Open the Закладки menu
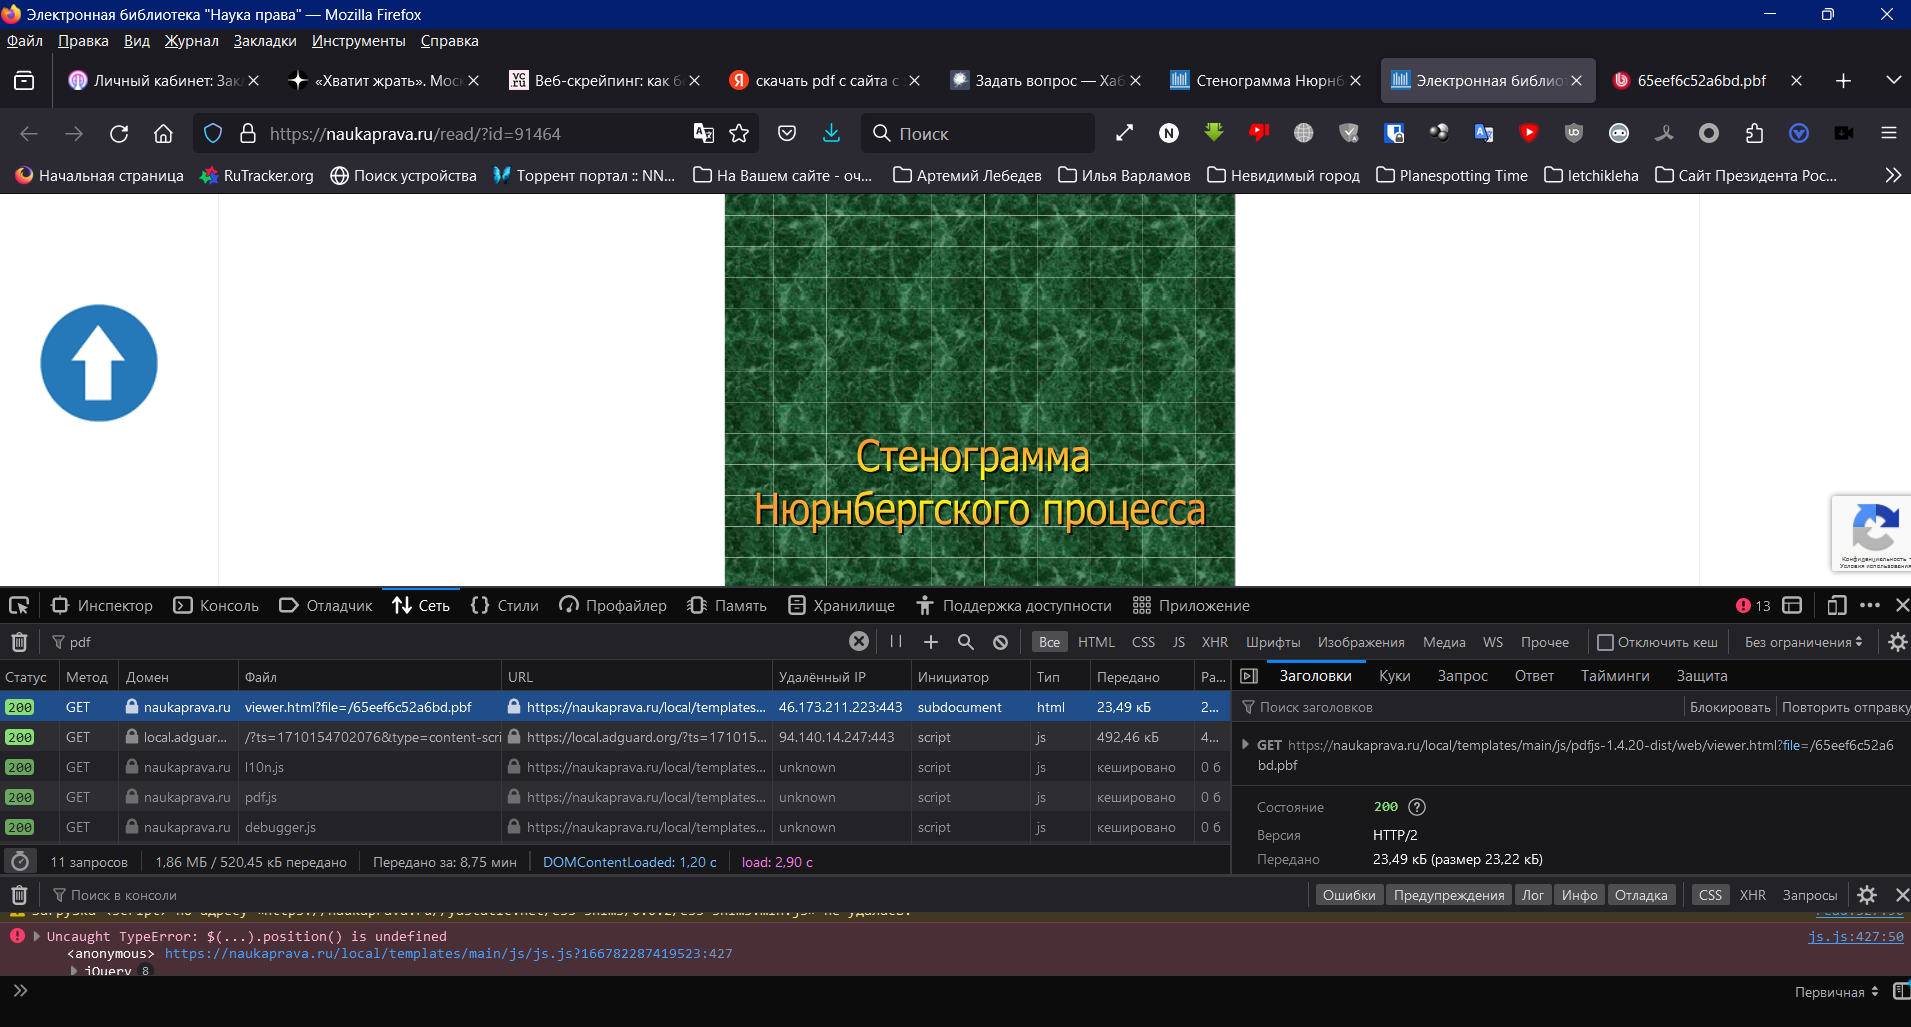The image size is (1911, 1027). point(265,41)
